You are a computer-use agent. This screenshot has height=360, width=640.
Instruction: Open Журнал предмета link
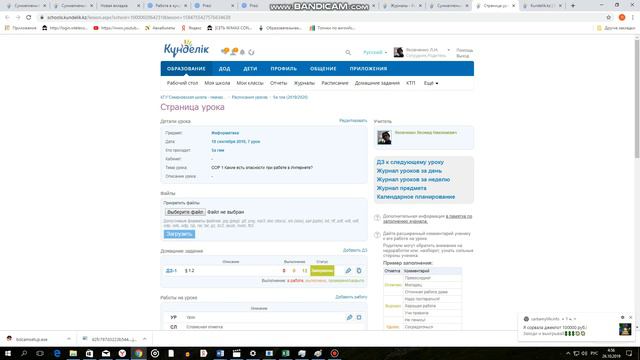(401, 188)
